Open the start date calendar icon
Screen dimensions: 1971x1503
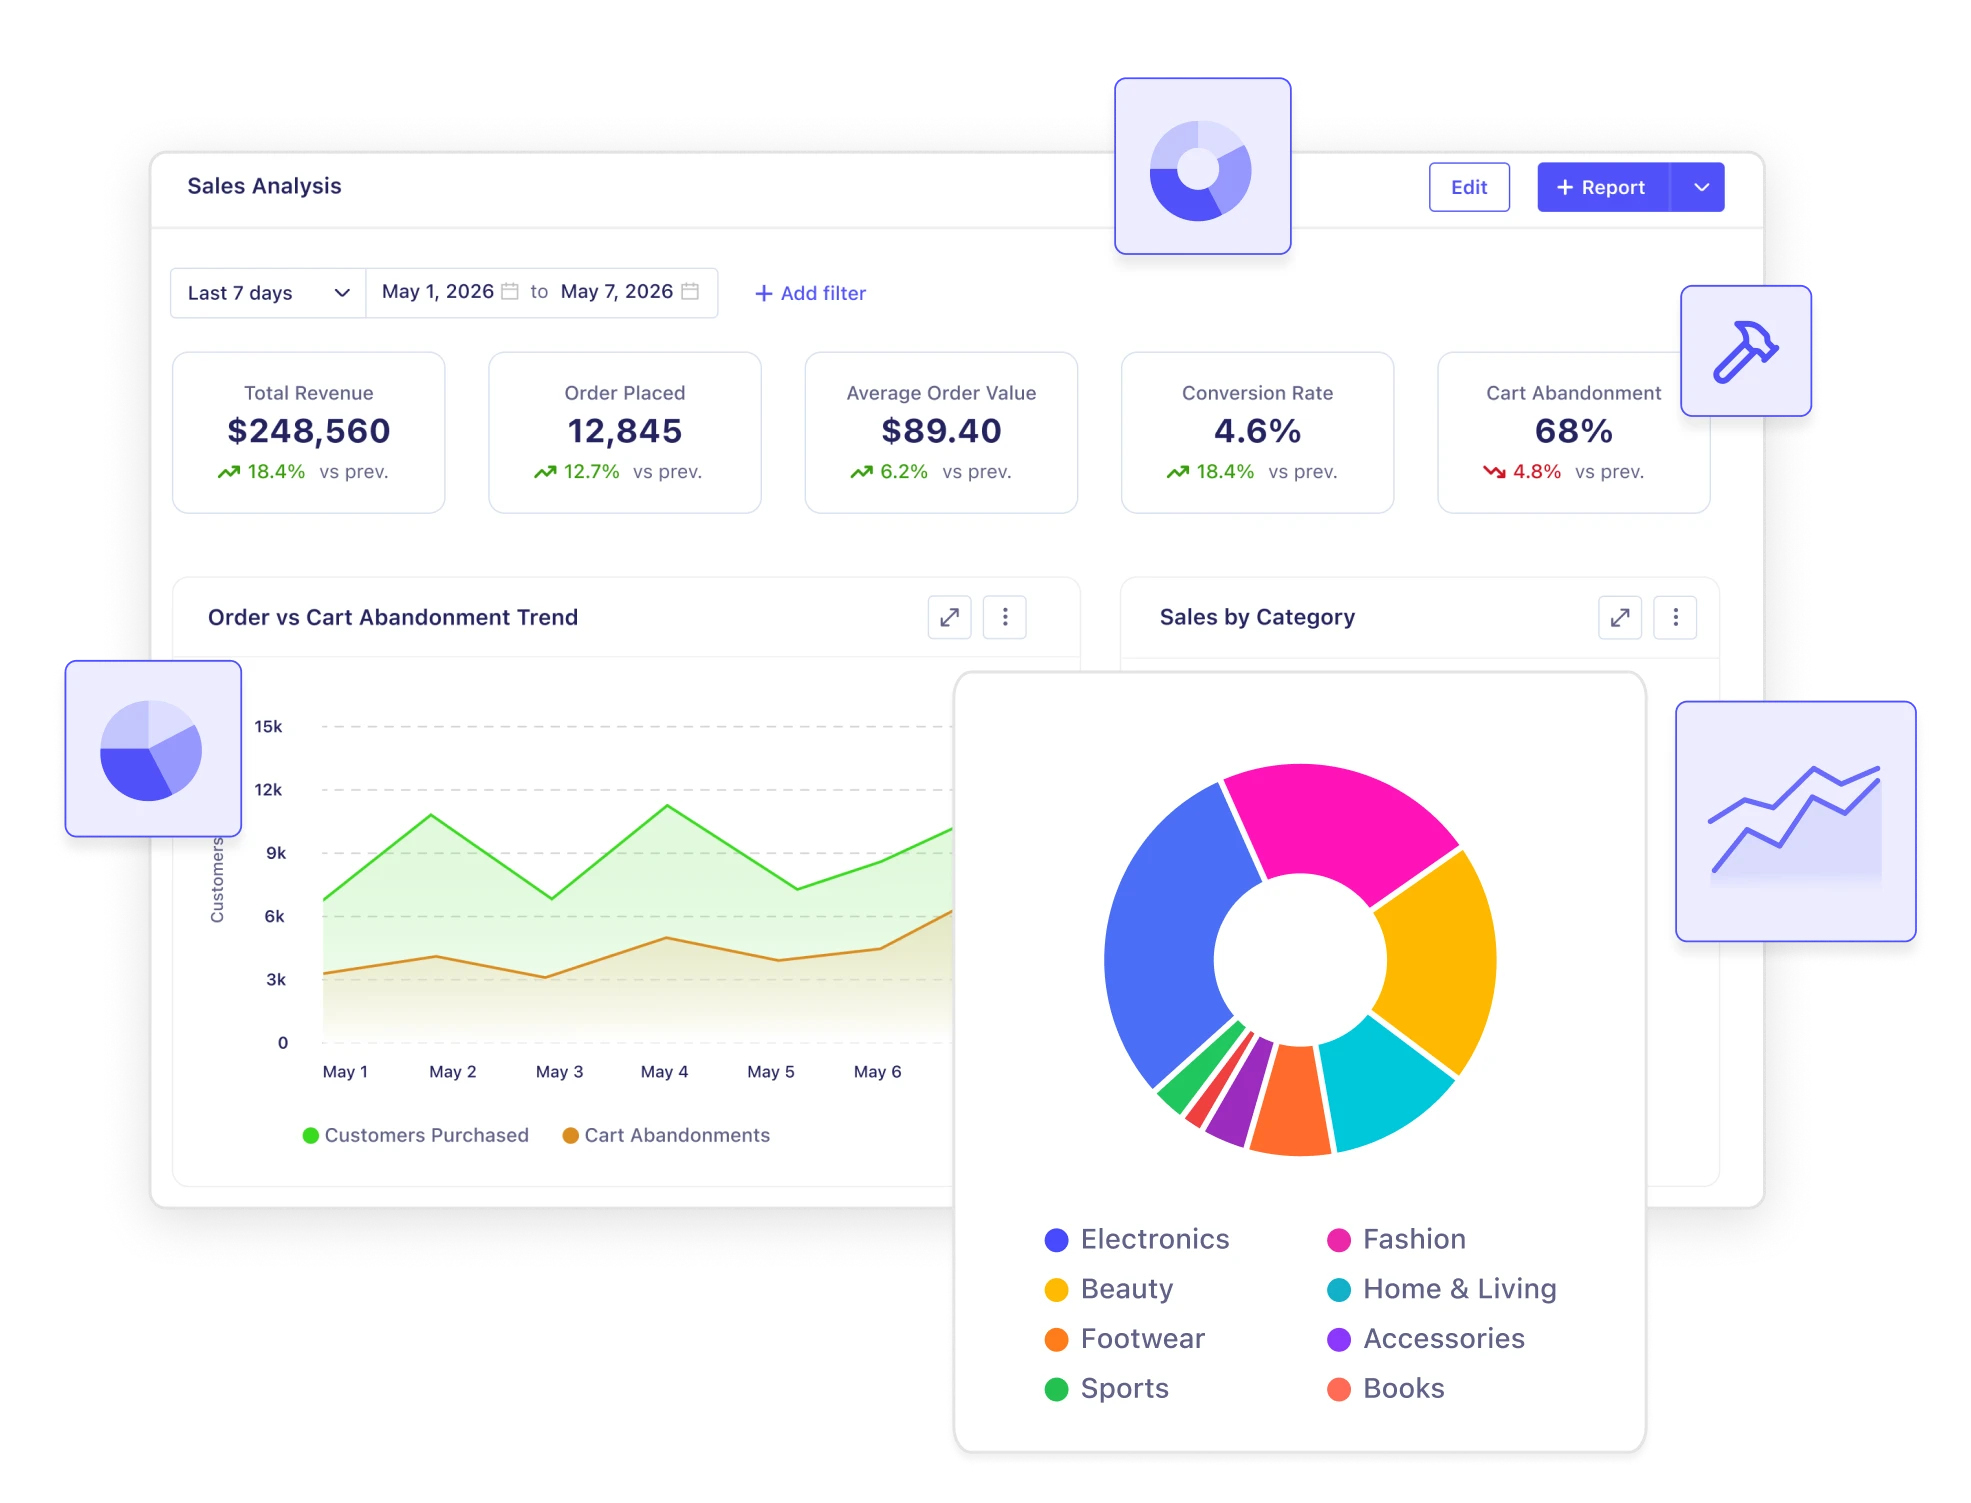click(510, 291)
